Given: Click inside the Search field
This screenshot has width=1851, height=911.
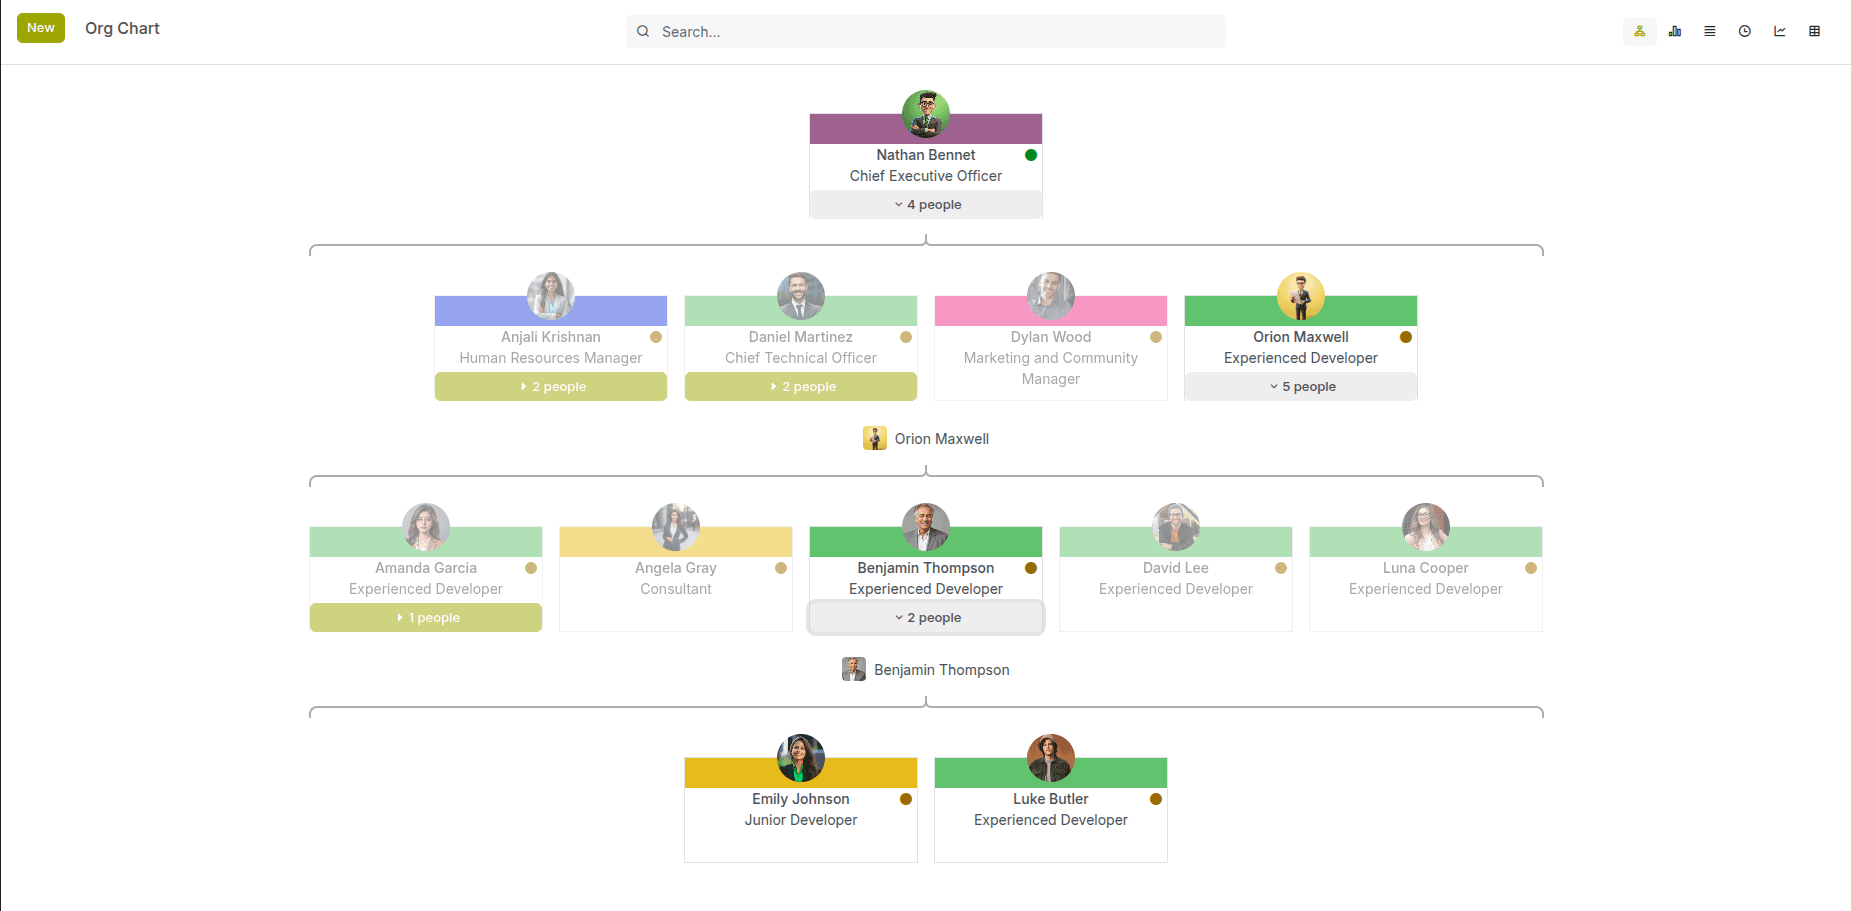Looking at the screenshot, I should click(925, 31).
